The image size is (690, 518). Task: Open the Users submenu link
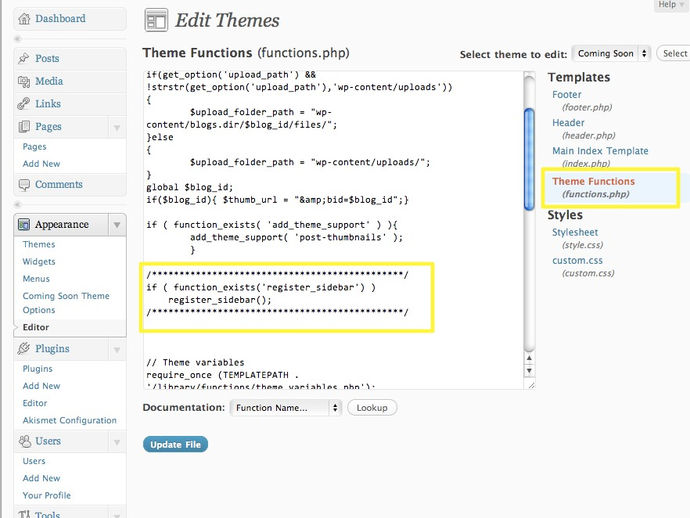click(x=34, y=461)
